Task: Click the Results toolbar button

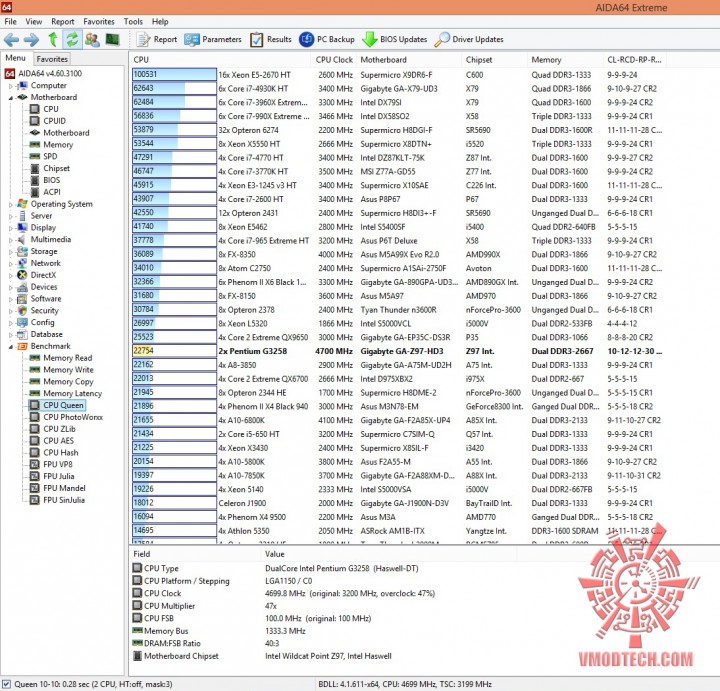Action: point(270,39)
